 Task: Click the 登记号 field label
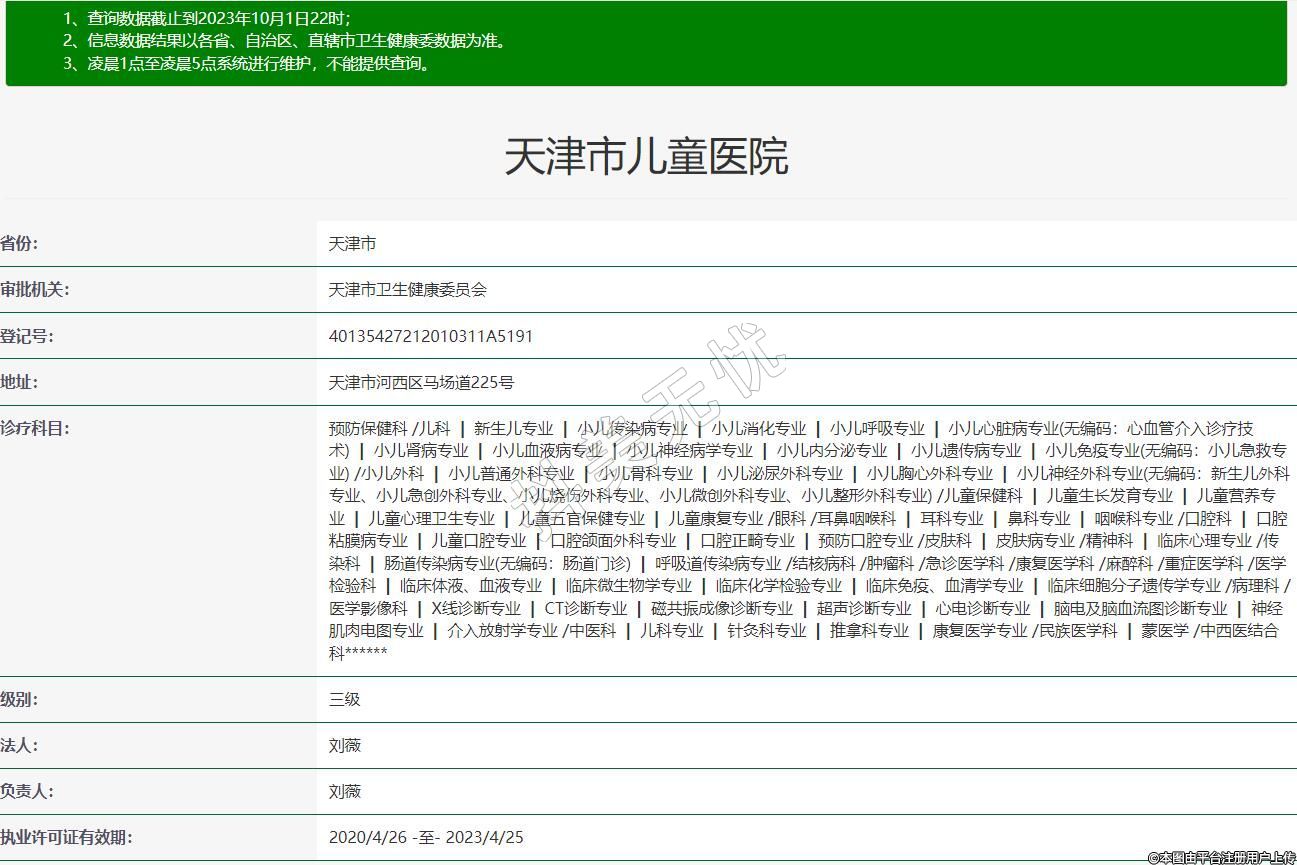(x=27, y=336)
